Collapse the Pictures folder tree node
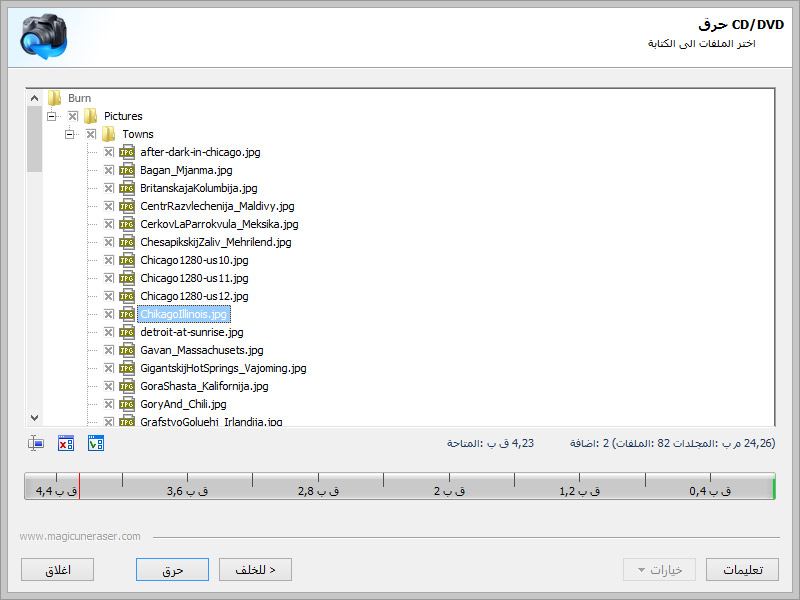The image size is (800, 600). tap(52, 116)
